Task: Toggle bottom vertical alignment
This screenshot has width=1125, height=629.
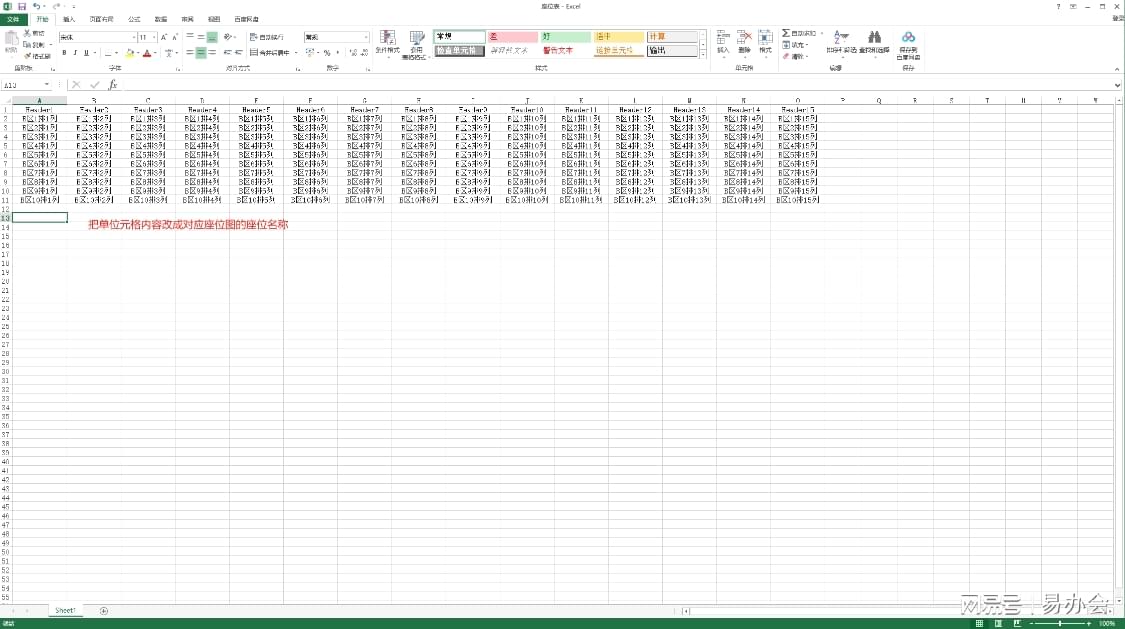Action: tap(212, 37)
